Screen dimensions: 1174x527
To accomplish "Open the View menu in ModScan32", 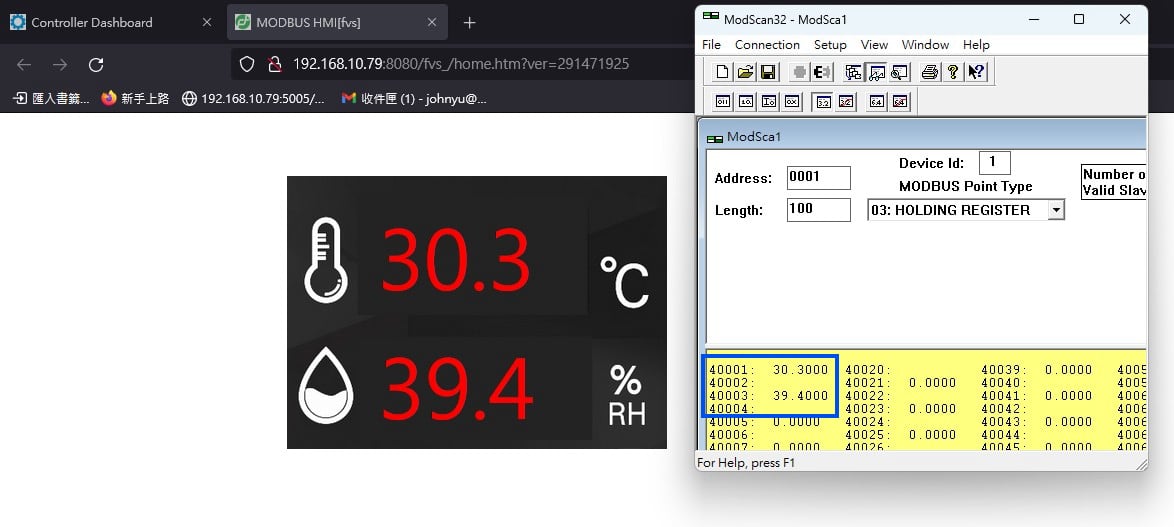I will 874,45.
